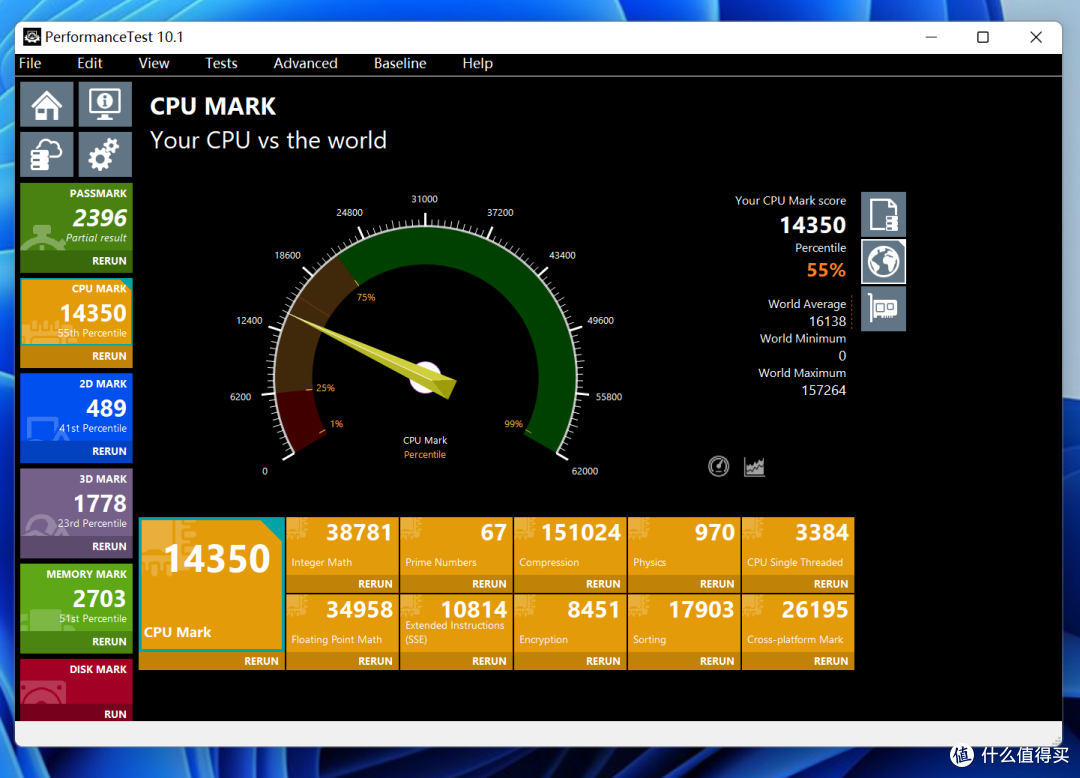Select the 3D Mark 1778 tile

[x=76, y=502]
